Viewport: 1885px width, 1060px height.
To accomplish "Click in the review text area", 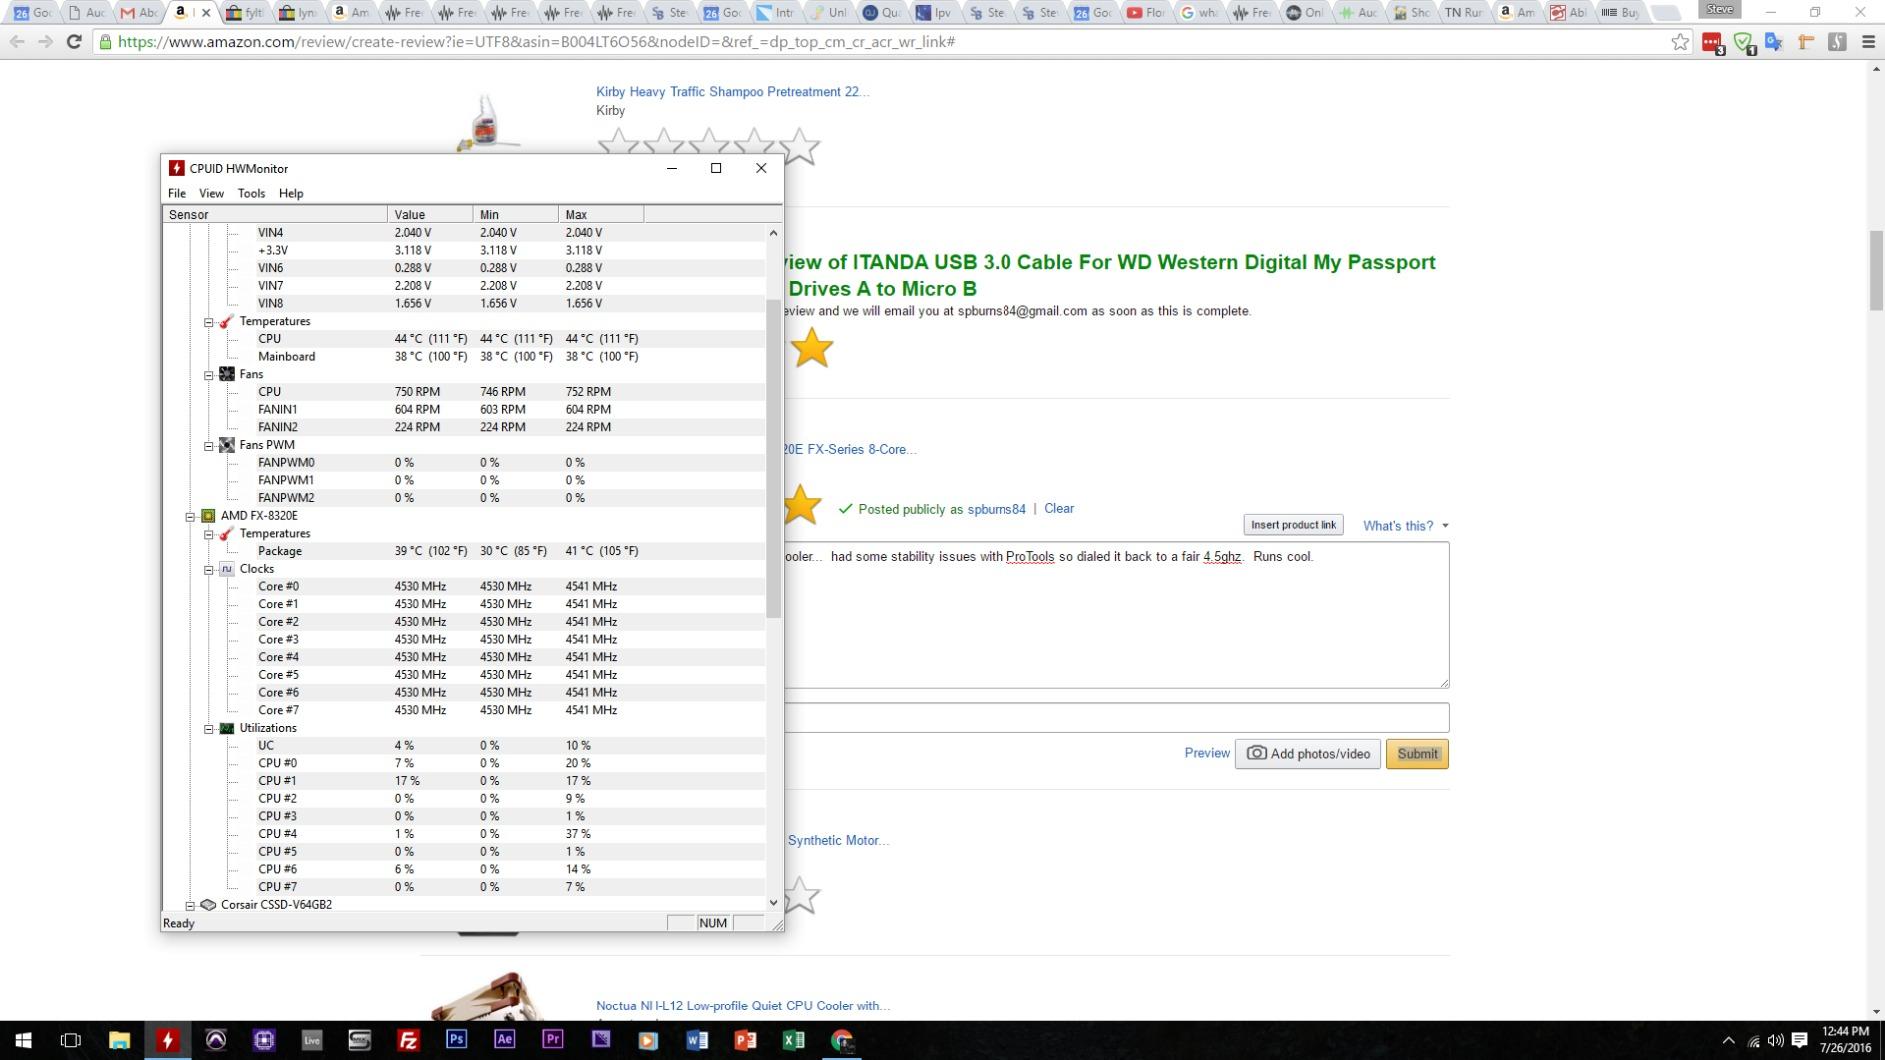I will point(1116,615).
